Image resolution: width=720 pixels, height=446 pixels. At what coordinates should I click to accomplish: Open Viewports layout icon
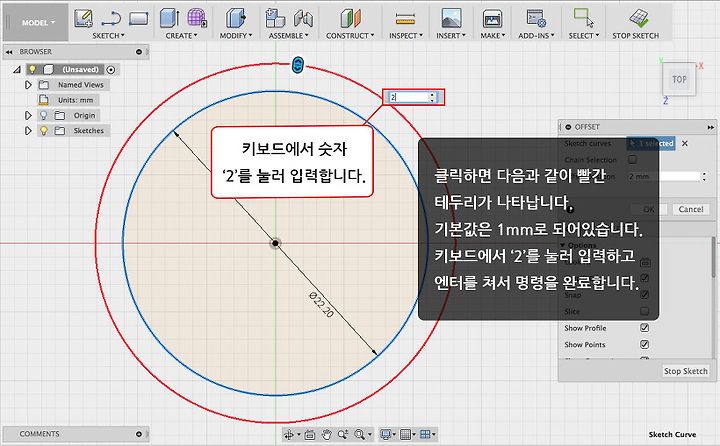(425, 434)
